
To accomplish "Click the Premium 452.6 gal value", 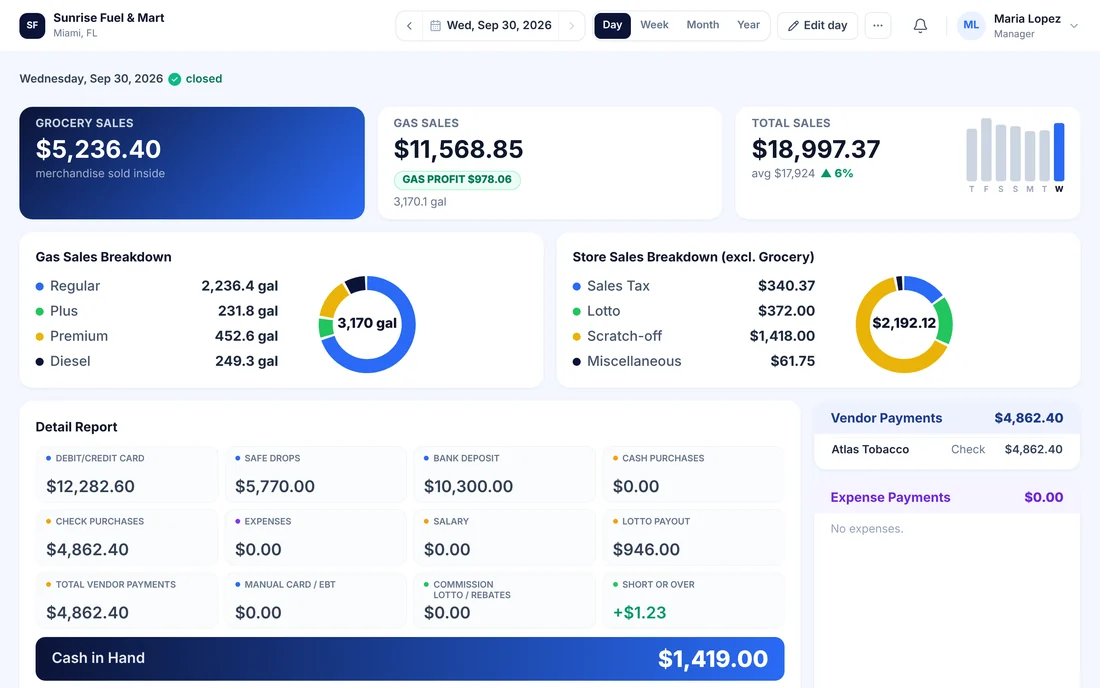I will [246, 337].
